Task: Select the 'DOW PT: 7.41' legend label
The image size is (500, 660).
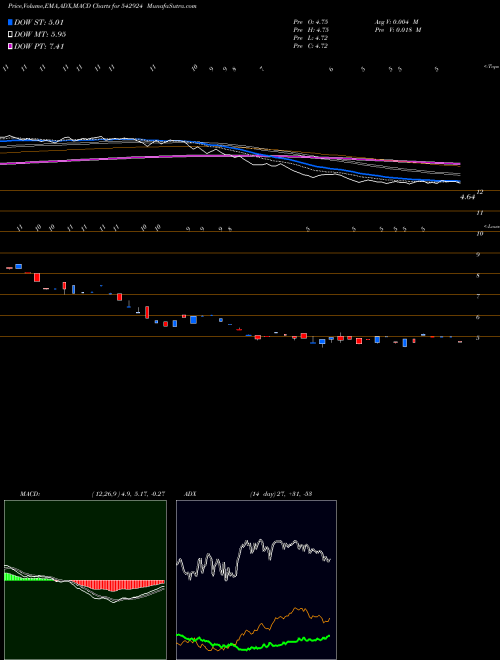Action: coord(39,46)
